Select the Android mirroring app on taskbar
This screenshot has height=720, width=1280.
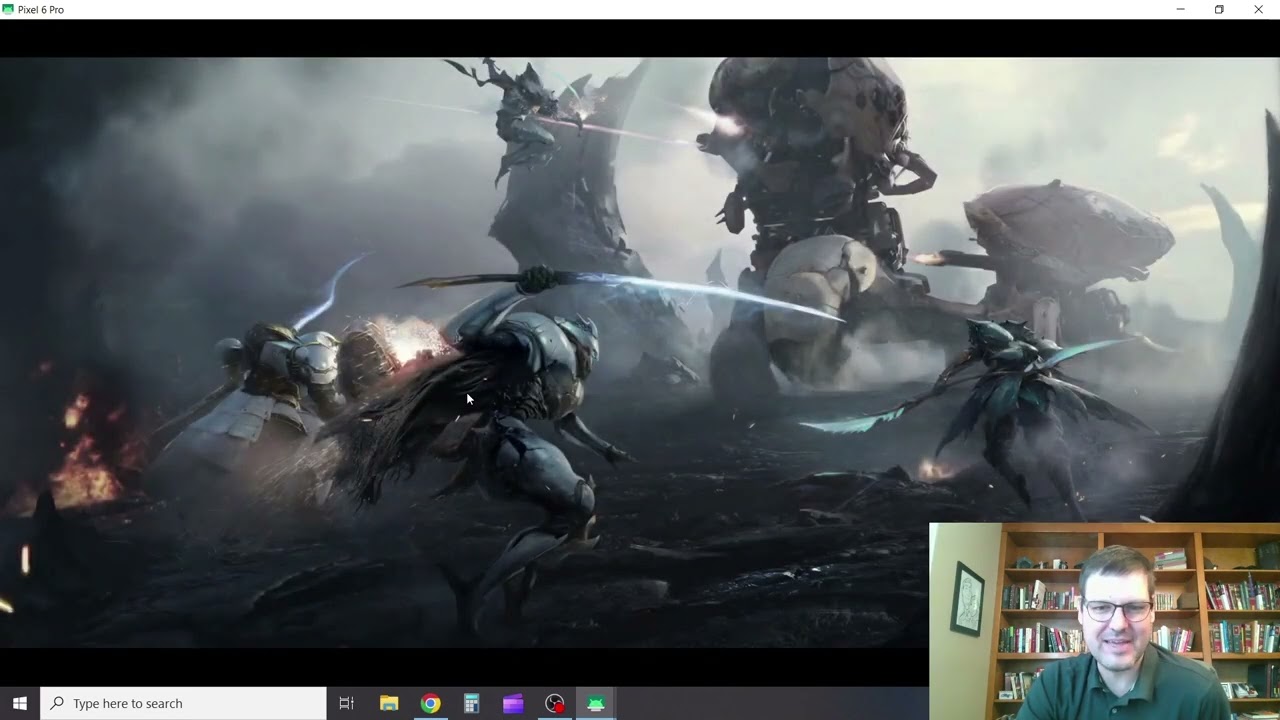point(596,703)
